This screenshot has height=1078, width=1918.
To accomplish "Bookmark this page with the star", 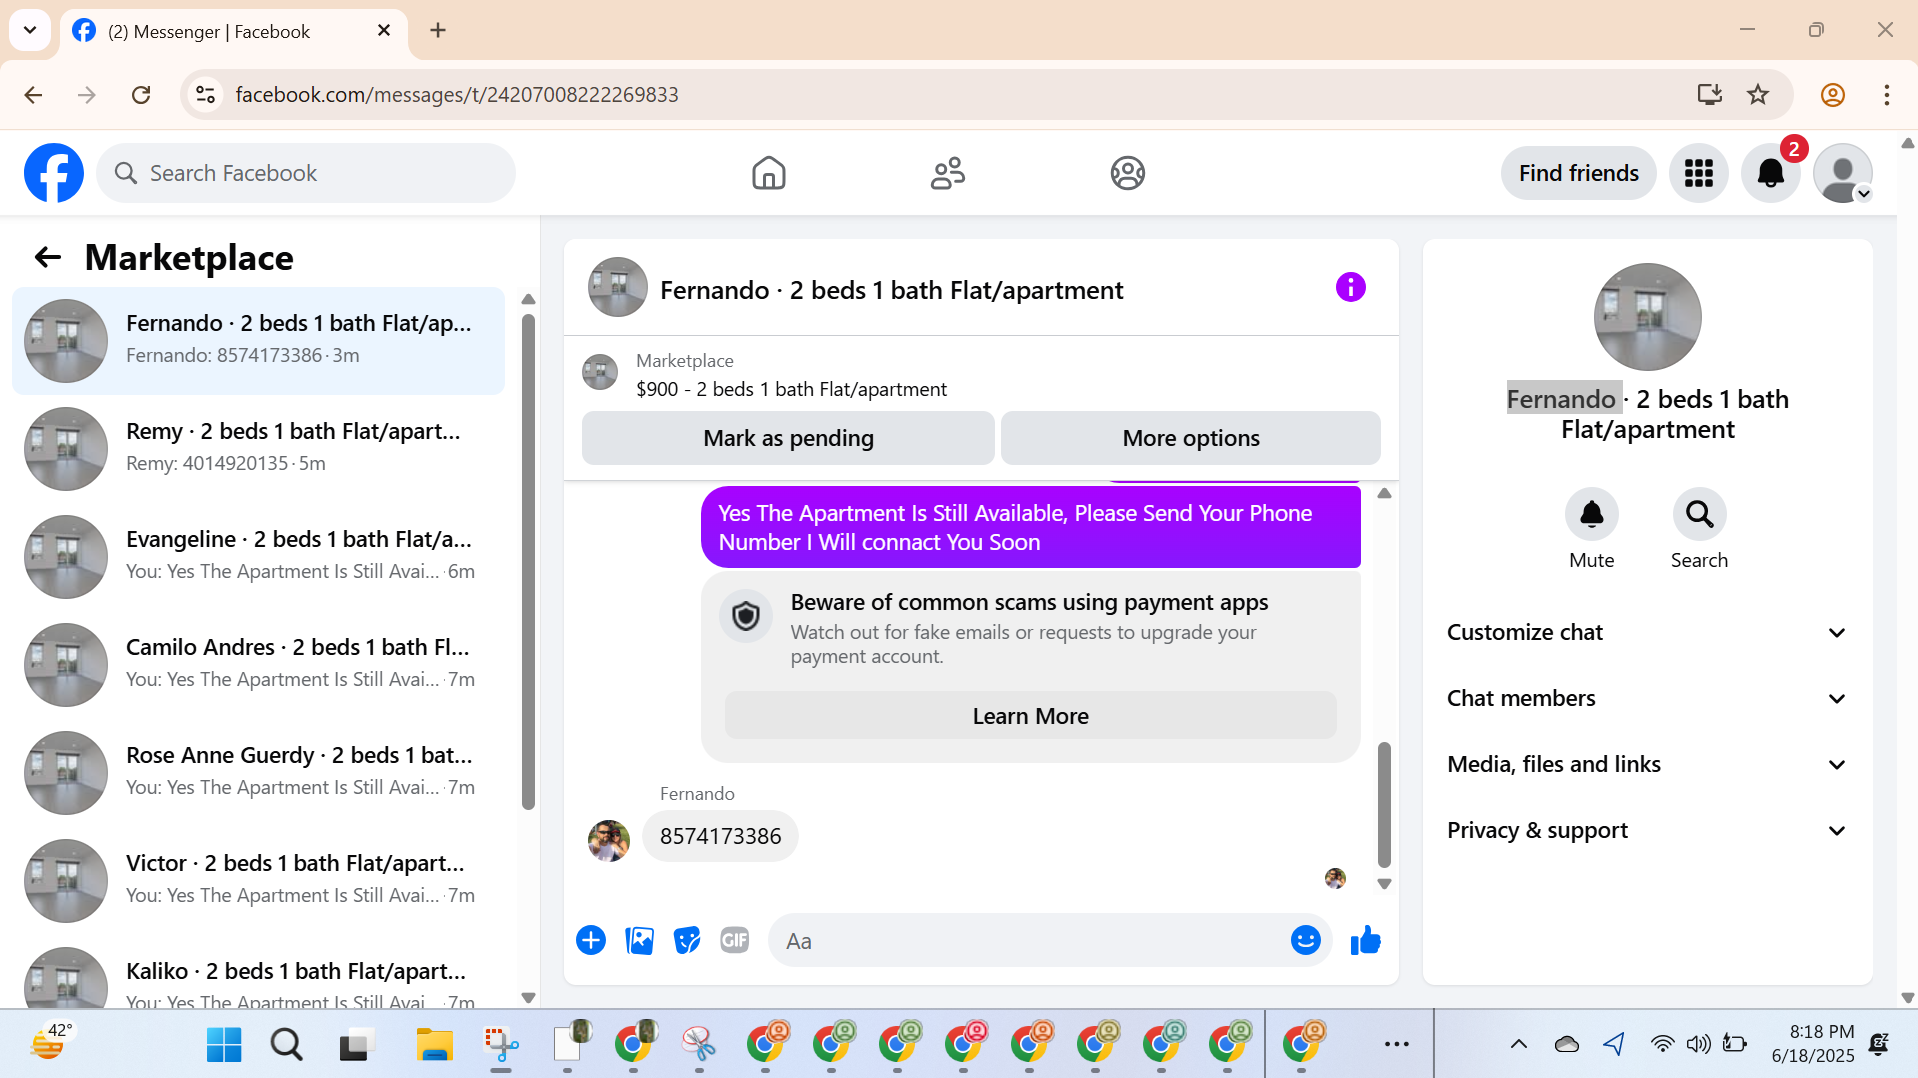I will [x=1757, y=95].
